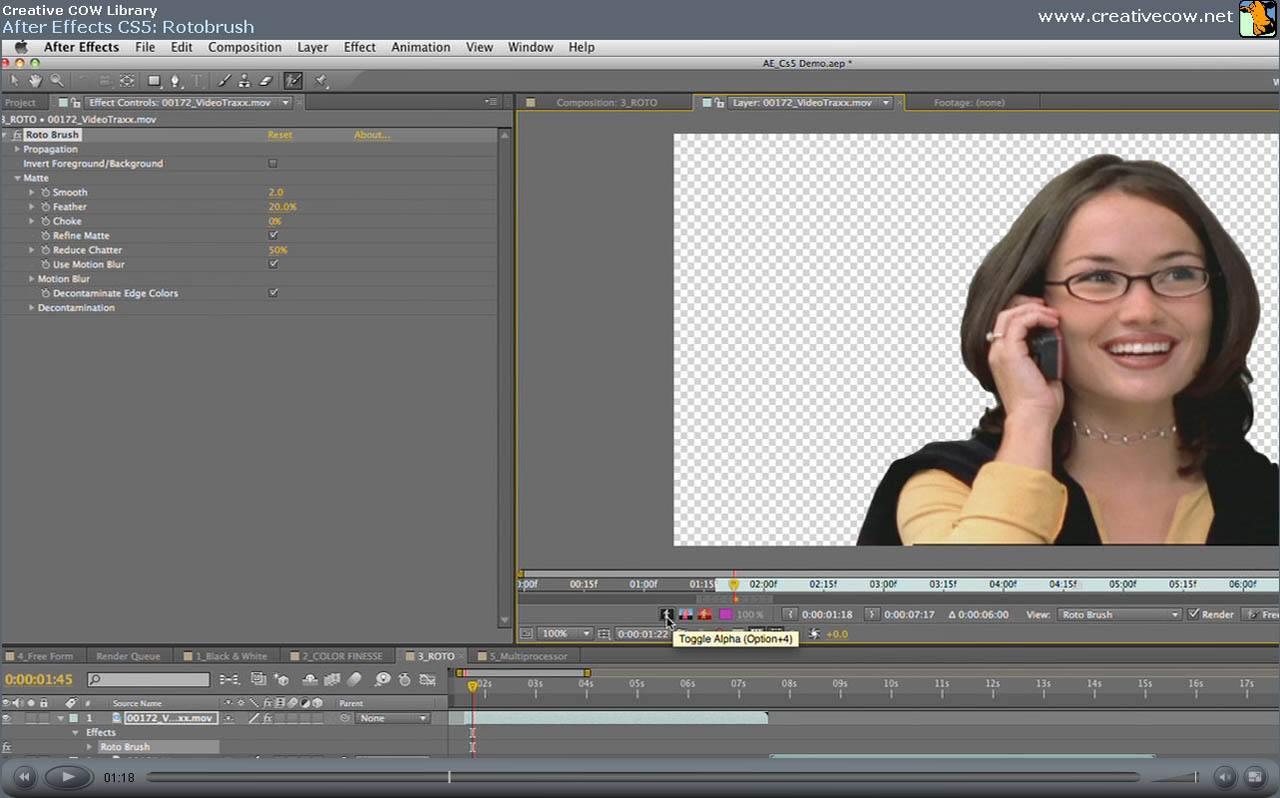Screen dimensions: 1280x798
Task: Click the Reset Exposure icon
Action: pyautogui.click(x=815, y=634)
